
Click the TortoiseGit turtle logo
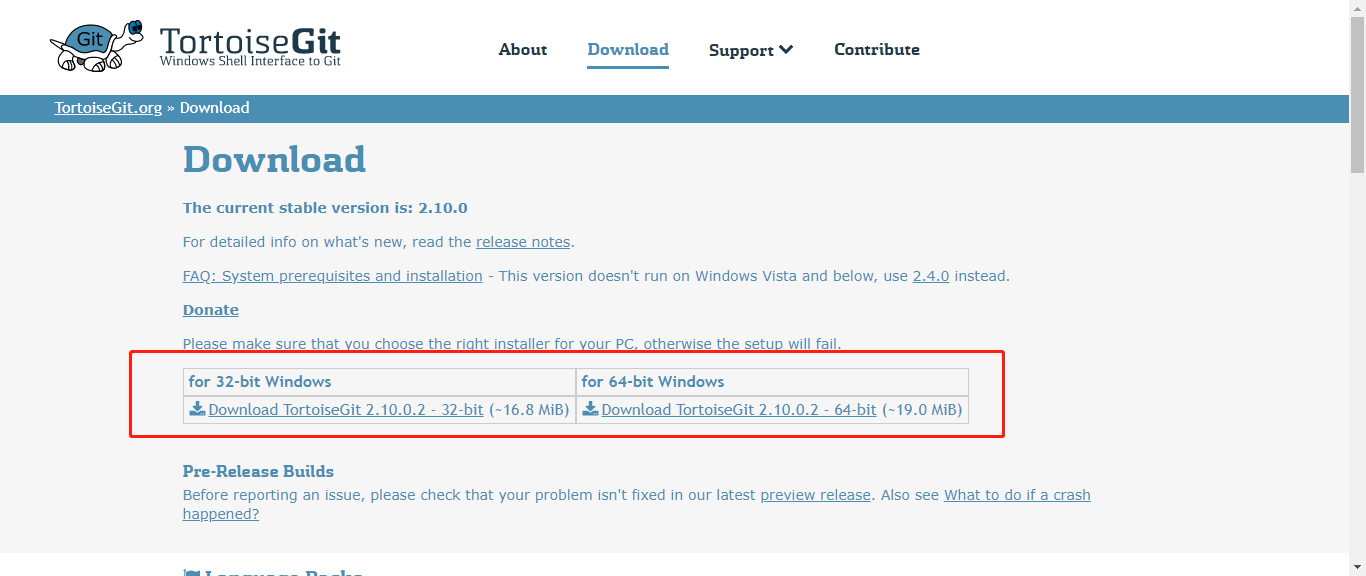coord(95,46)
